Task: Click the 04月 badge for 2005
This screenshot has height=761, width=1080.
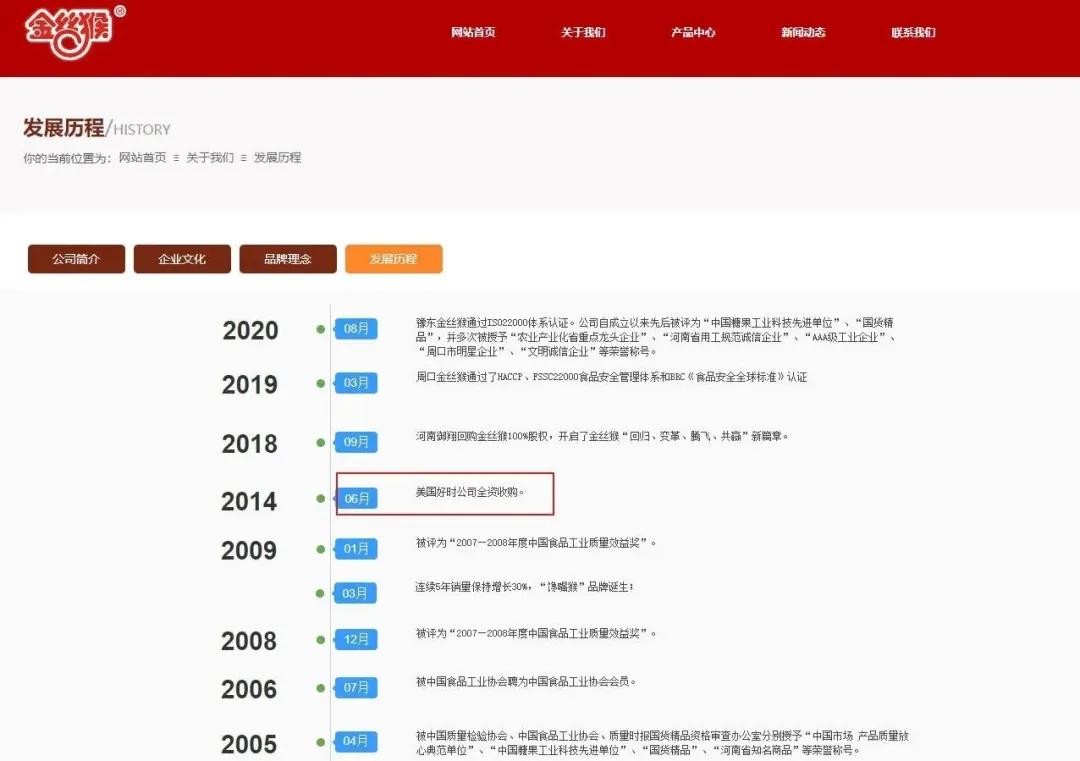Action: pos(355,741)
